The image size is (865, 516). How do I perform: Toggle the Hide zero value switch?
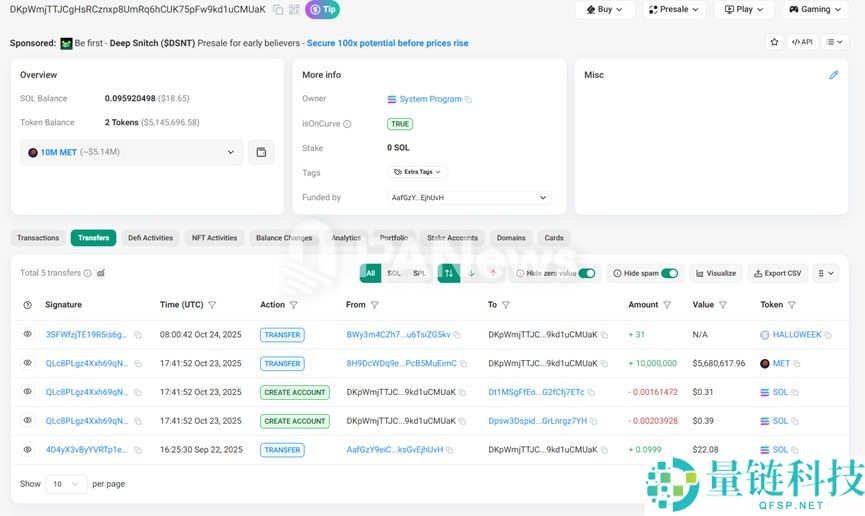pyautogui.click(x=587, y=273)
